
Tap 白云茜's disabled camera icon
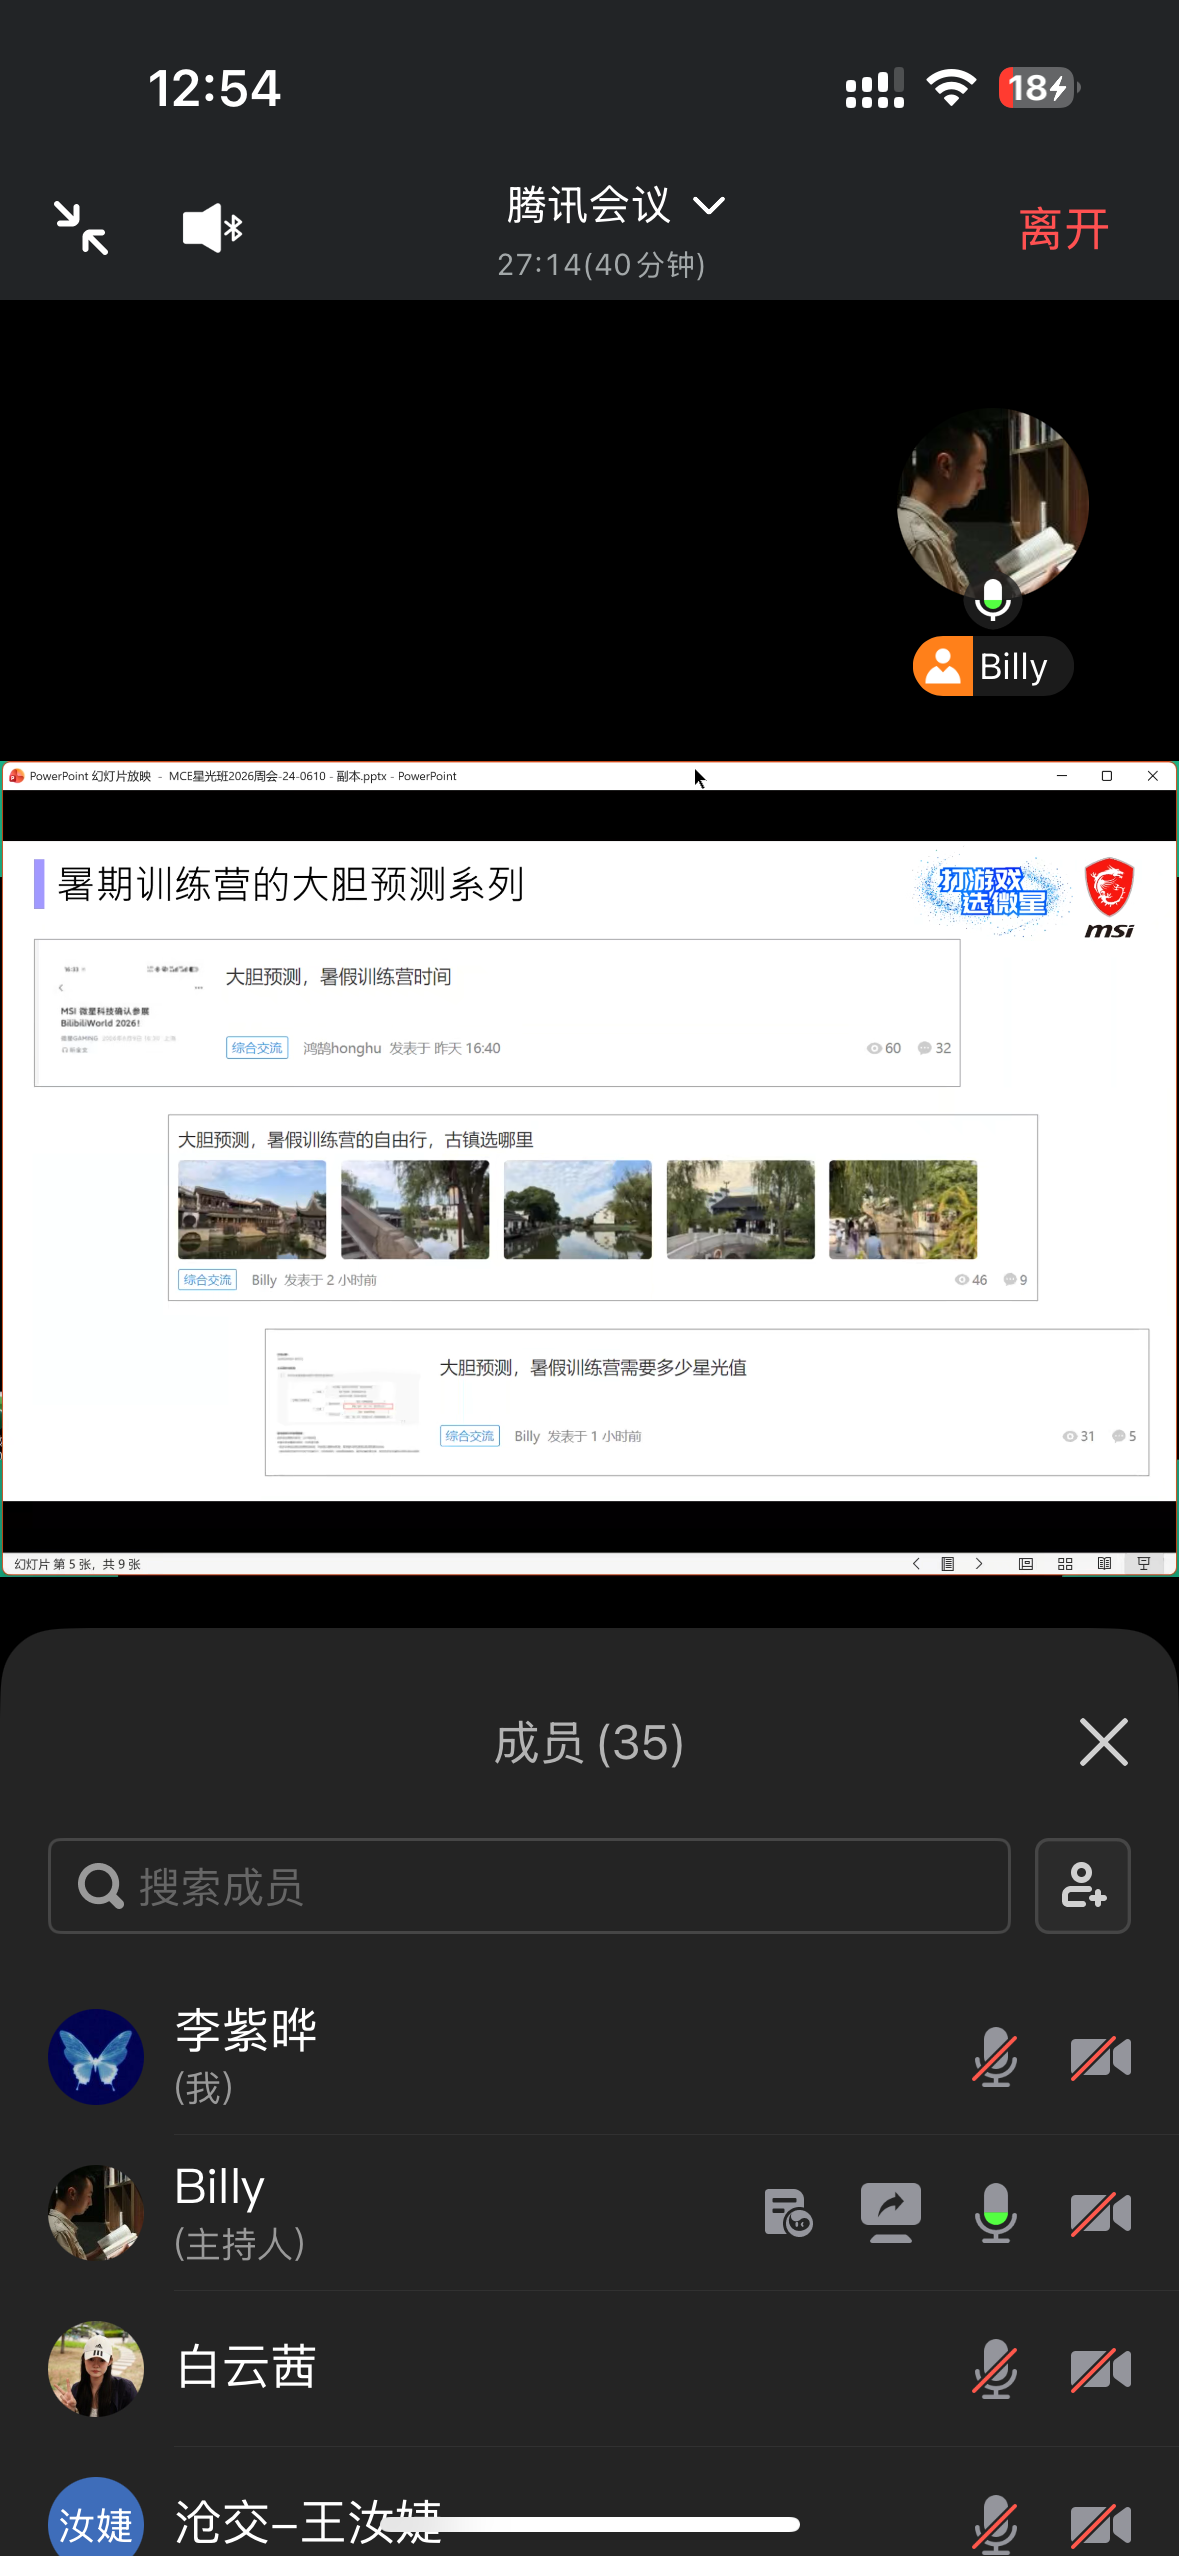coord(1100,2369)
